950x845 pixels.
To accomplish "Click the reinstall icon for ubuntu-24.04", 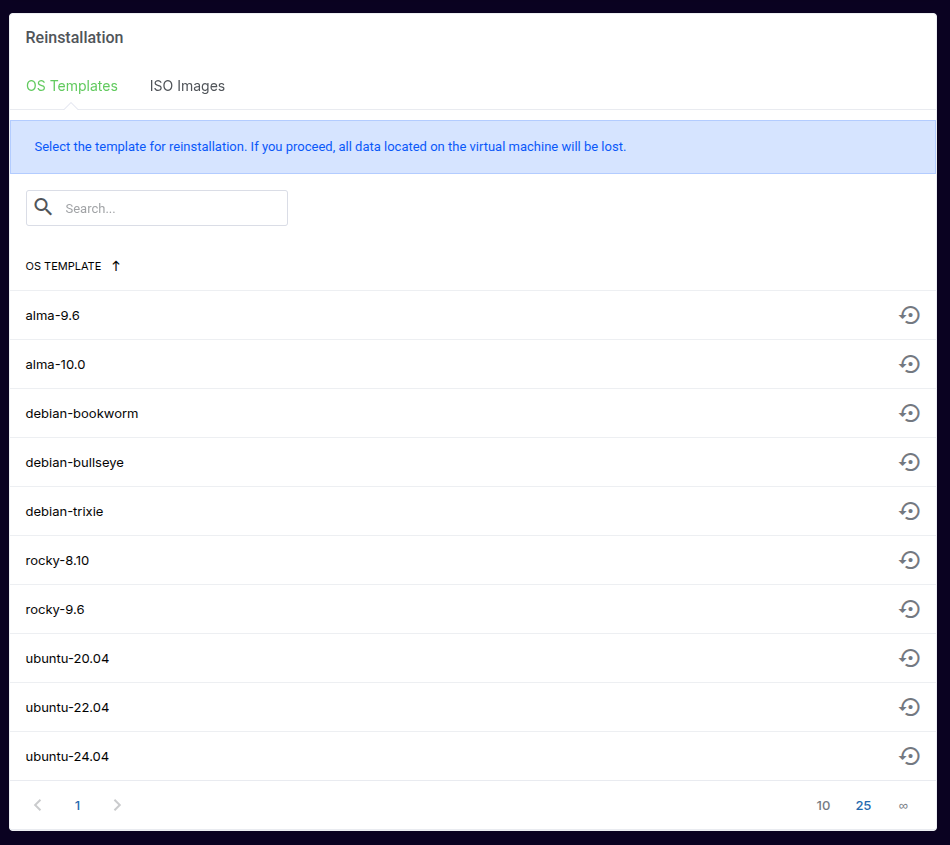I will tap(909, 756).
